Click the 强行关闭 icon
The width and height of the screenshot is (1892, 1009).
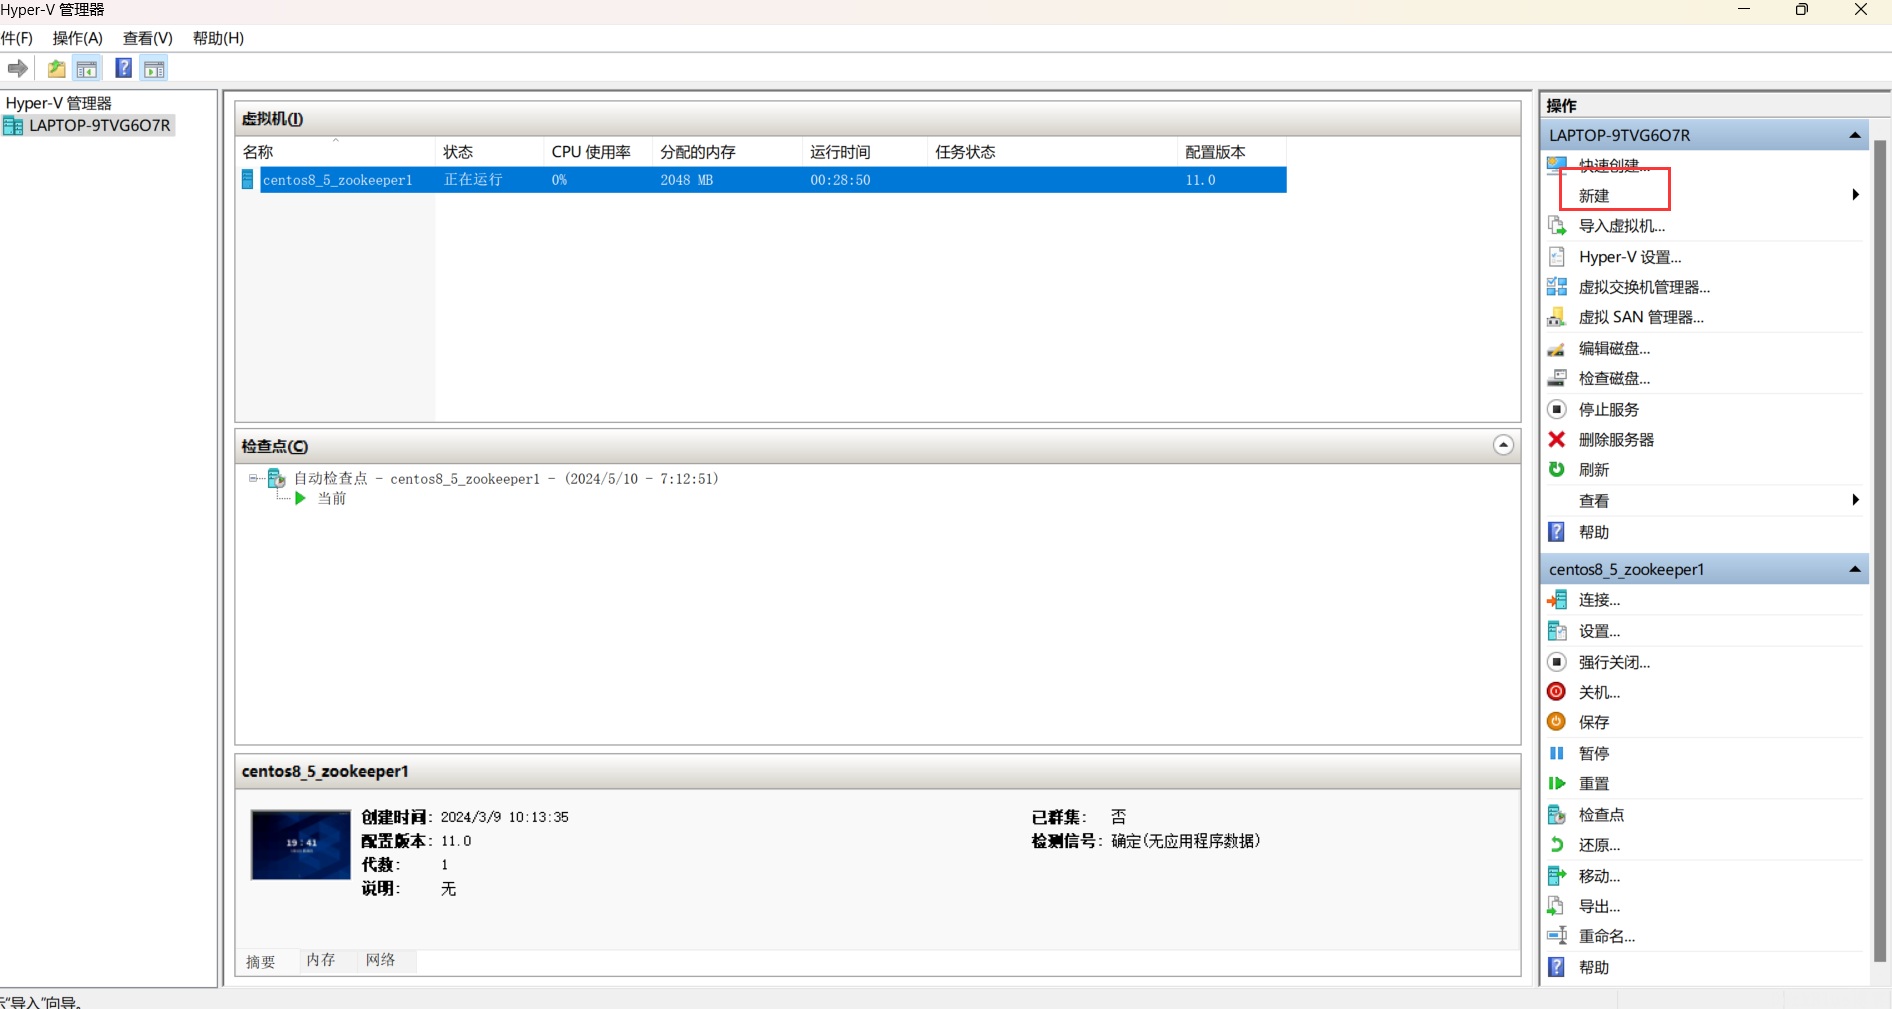(1557, 661)
